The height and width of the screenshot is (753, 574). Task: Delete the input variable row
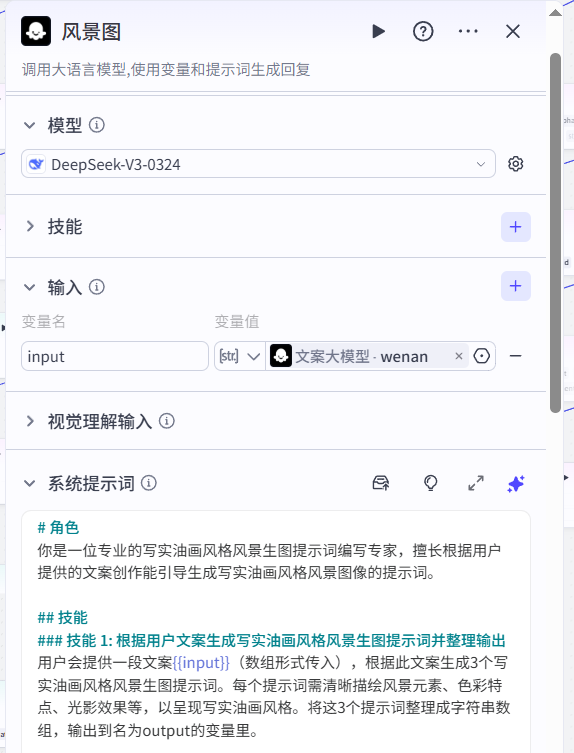(515, 356)
